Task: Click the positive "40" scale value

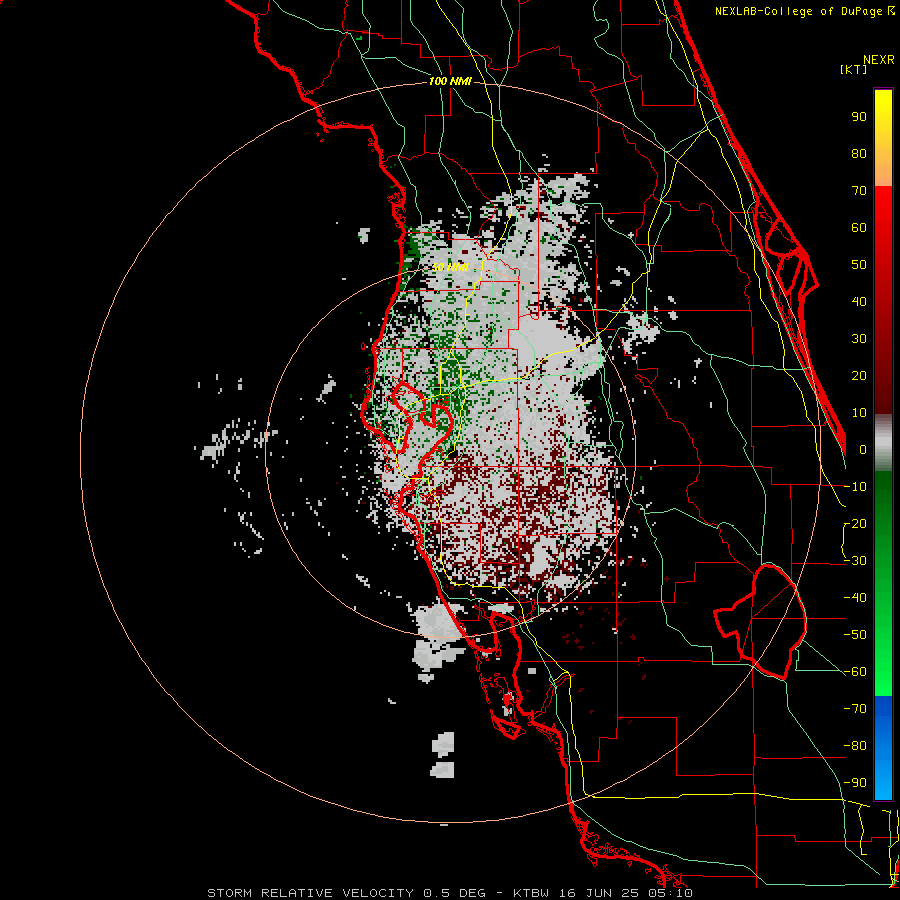Action: click(859, 302)
